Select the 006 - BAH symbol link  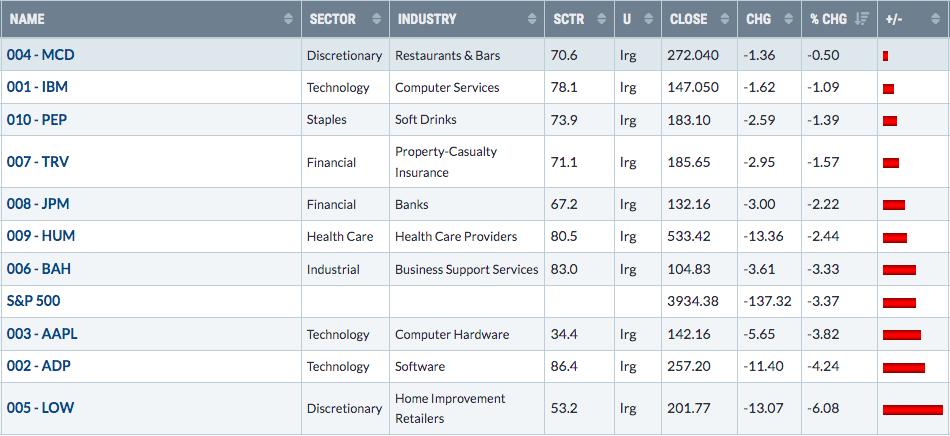[39, 269]
